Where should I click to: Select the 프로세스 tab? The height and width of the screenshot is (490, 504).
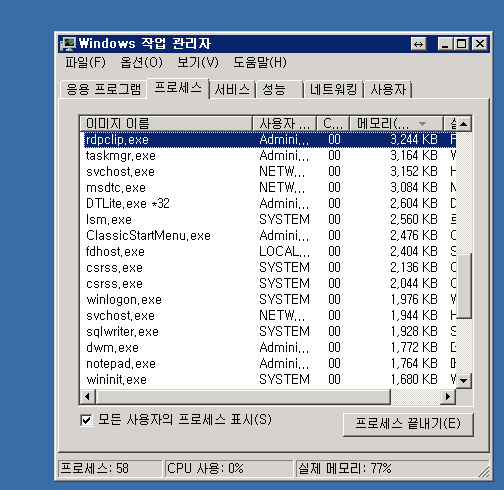[178, 88]
